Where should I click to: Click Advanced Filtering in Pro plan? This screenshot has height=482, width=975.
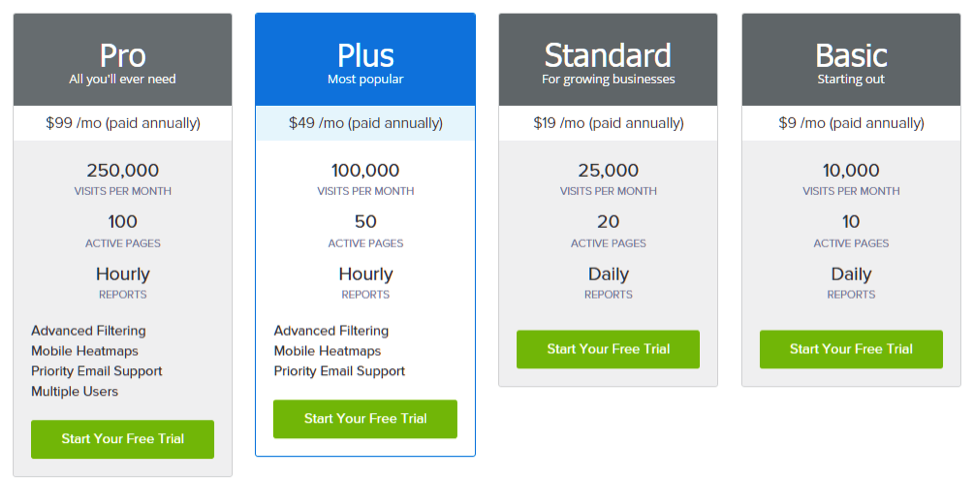[88, 331]
